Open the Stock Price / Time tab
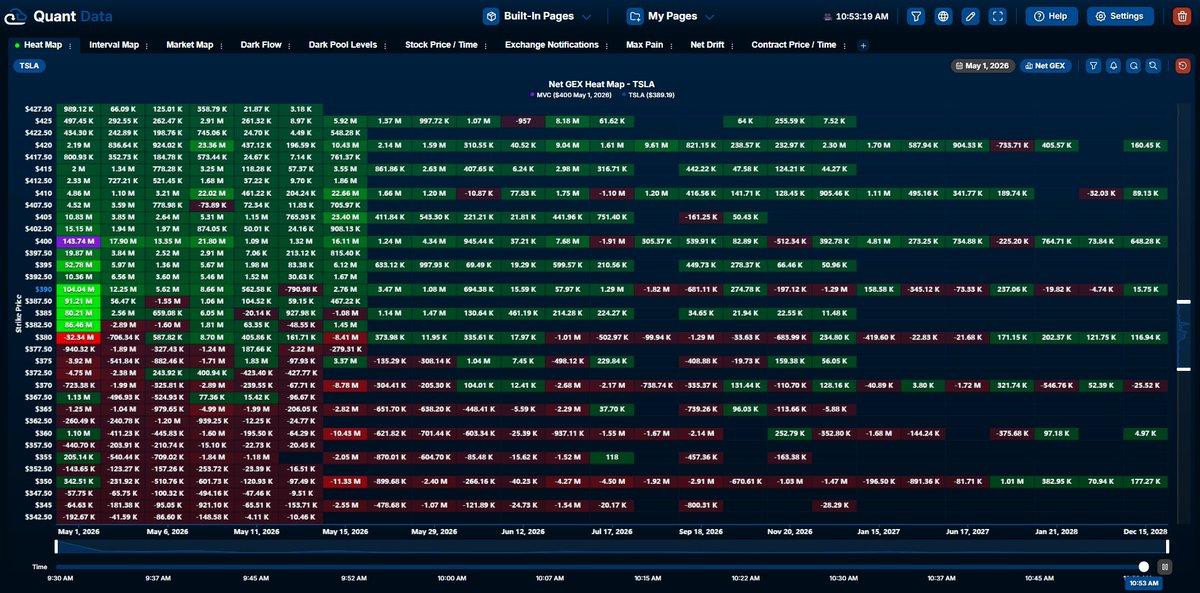 tap(441, 45)
